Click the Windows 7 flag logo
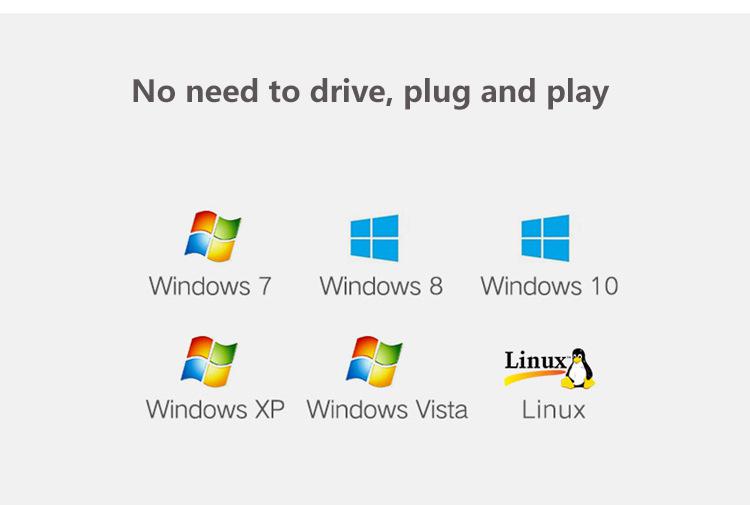750x505 pixels. pyautogui.click(x=213, y=236)
